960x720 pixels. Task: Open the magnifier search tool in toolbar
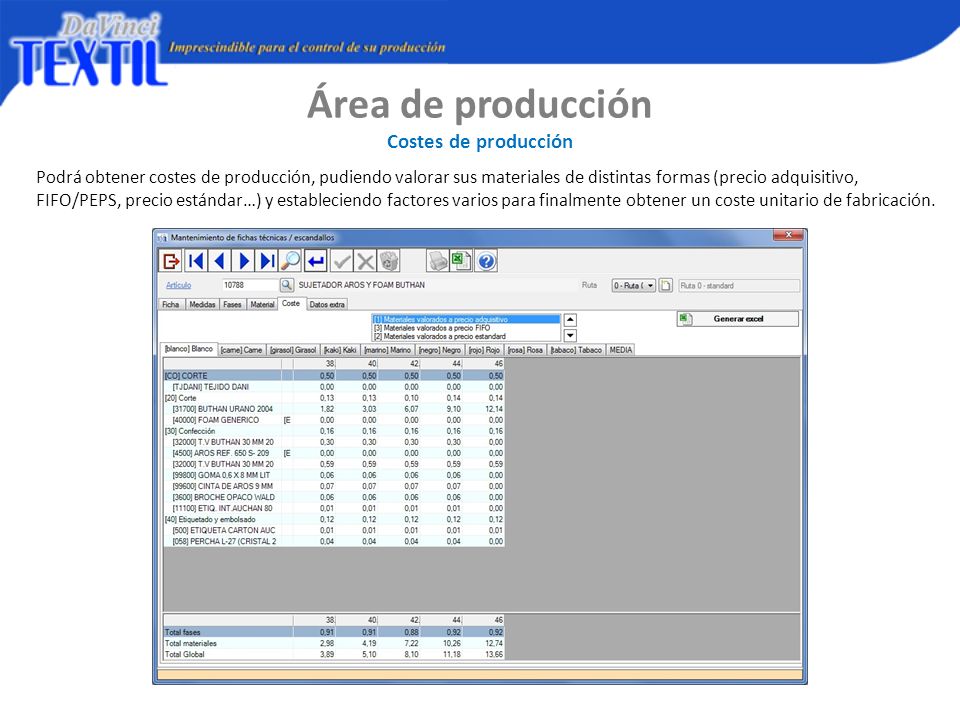[291, 261]
